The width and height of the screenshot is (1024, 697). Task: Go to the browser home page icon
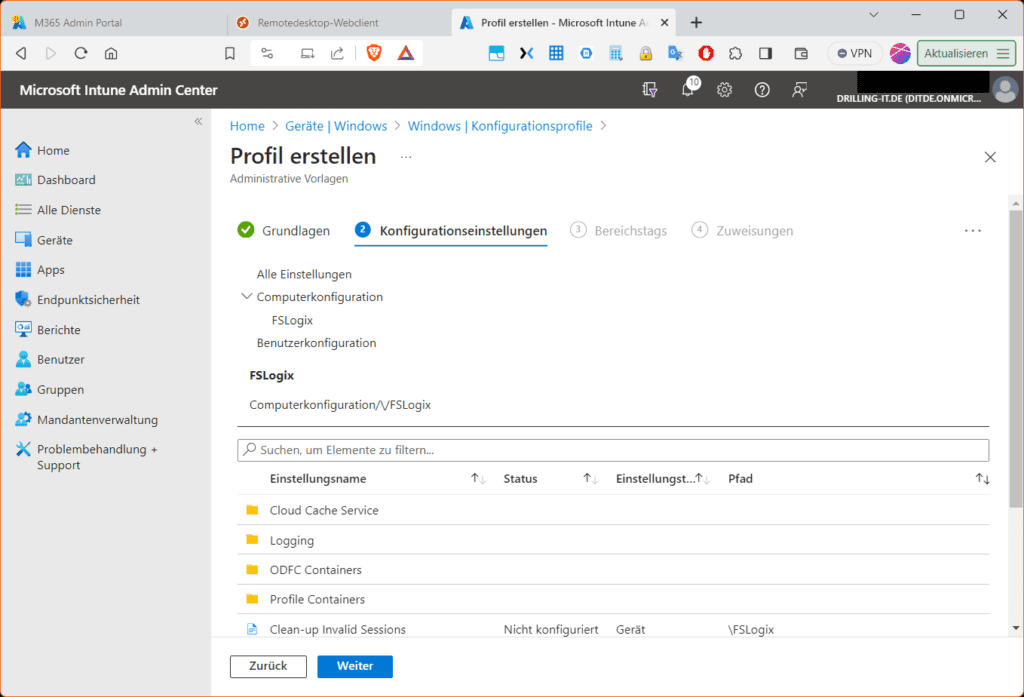(111, 54)
